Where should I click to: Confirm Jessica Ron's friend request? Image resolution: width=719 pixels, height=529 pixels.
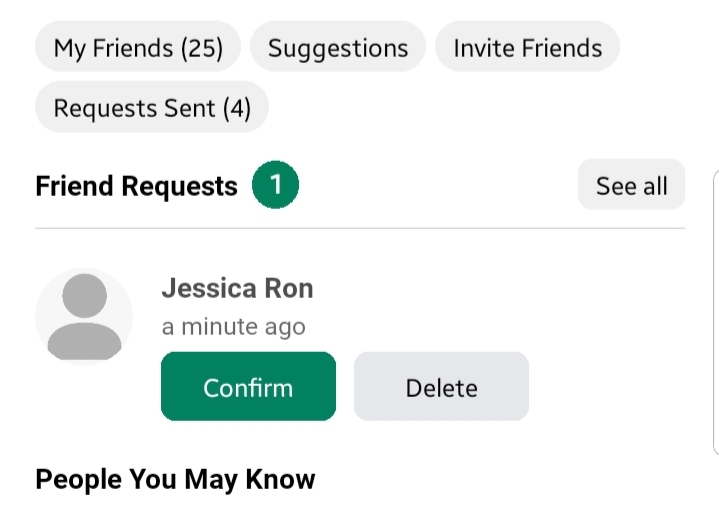click(248, 387)
